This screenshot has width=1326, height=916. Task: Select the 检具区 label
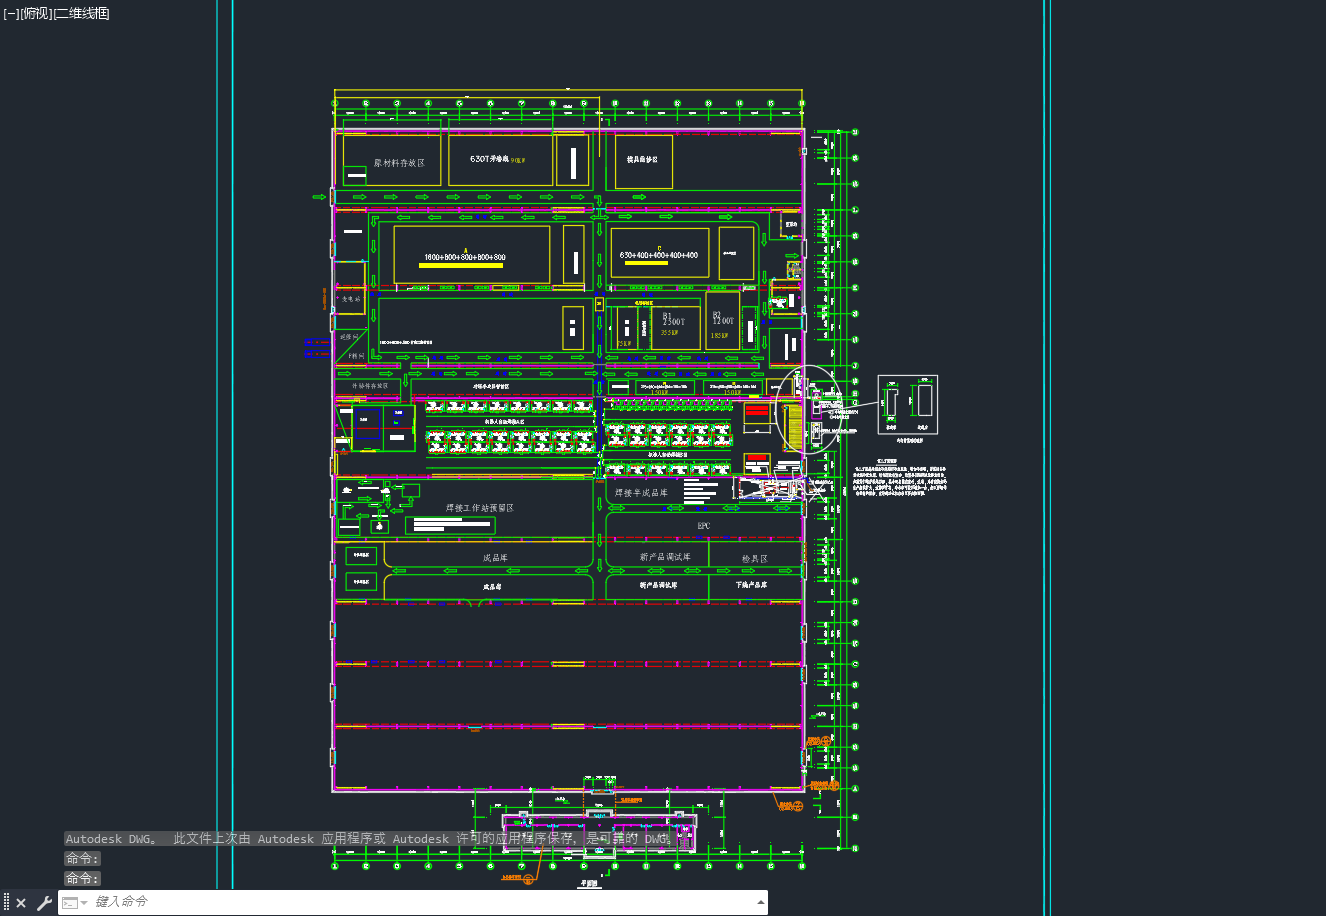pos(755,559)
